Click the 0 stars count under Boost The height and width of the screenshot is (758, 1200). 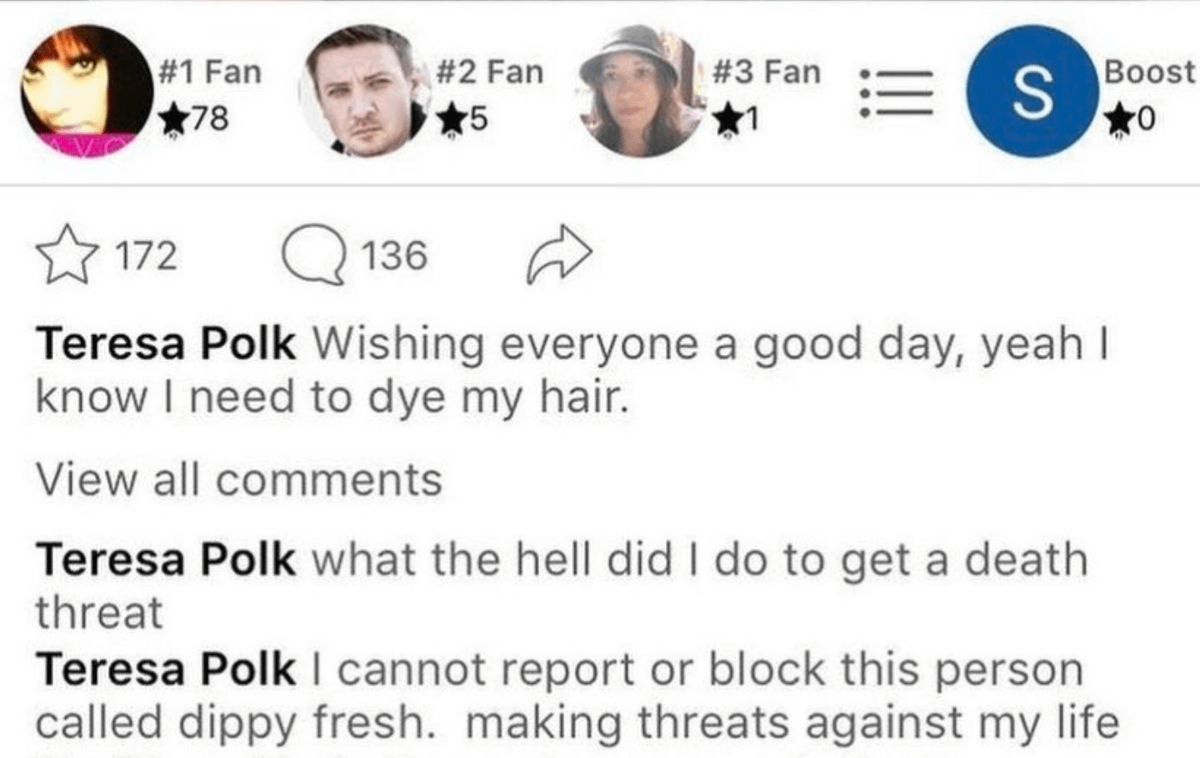(1133, 120)
